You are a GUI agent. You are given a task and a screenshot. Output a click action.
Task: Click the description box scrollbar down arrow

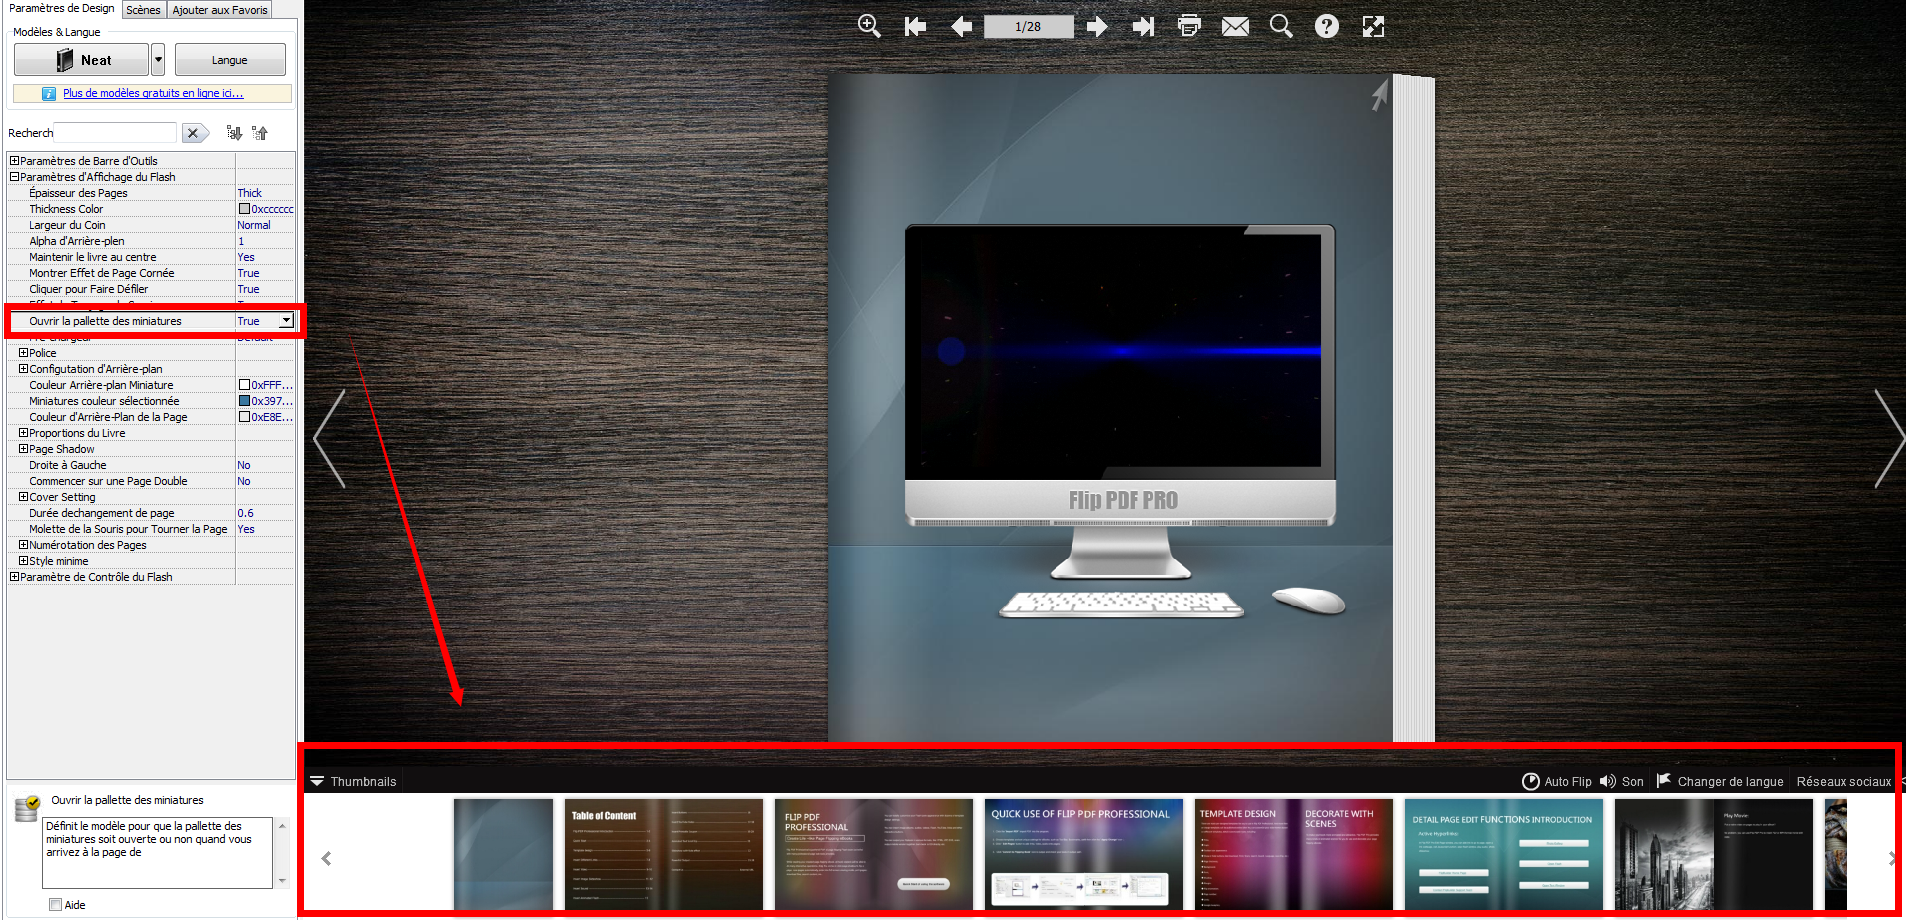[x=282, y=881]
